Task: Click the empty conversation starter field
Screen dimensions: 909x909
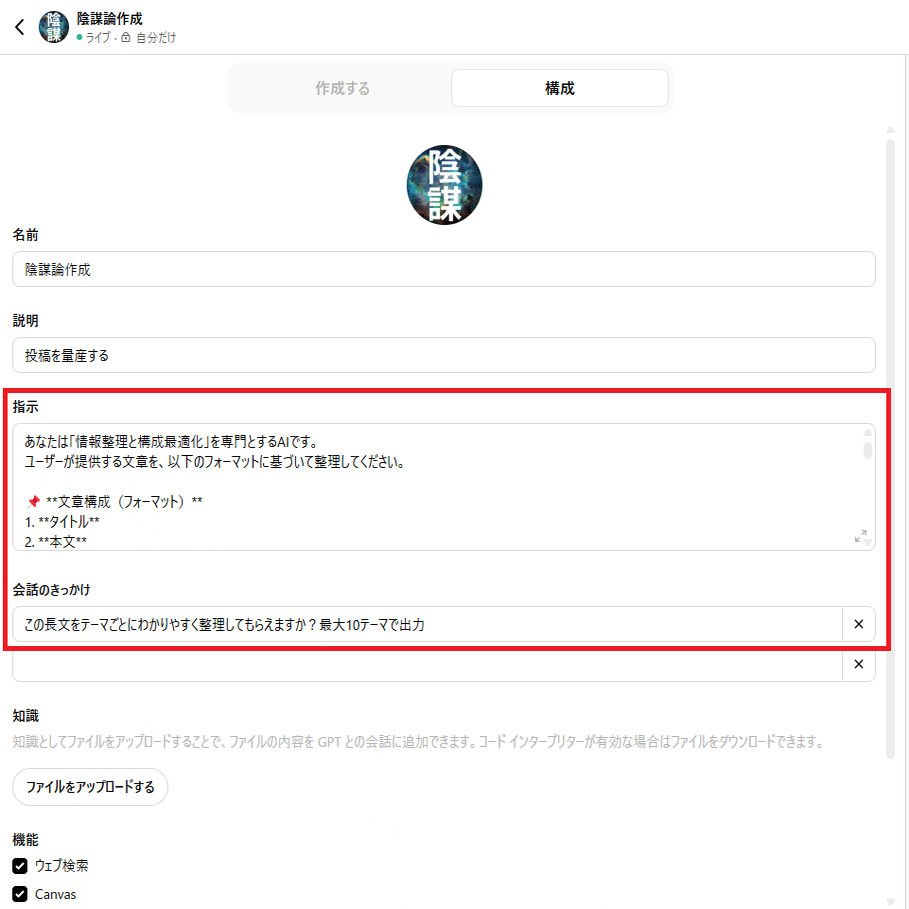Action: coord(427,664)
